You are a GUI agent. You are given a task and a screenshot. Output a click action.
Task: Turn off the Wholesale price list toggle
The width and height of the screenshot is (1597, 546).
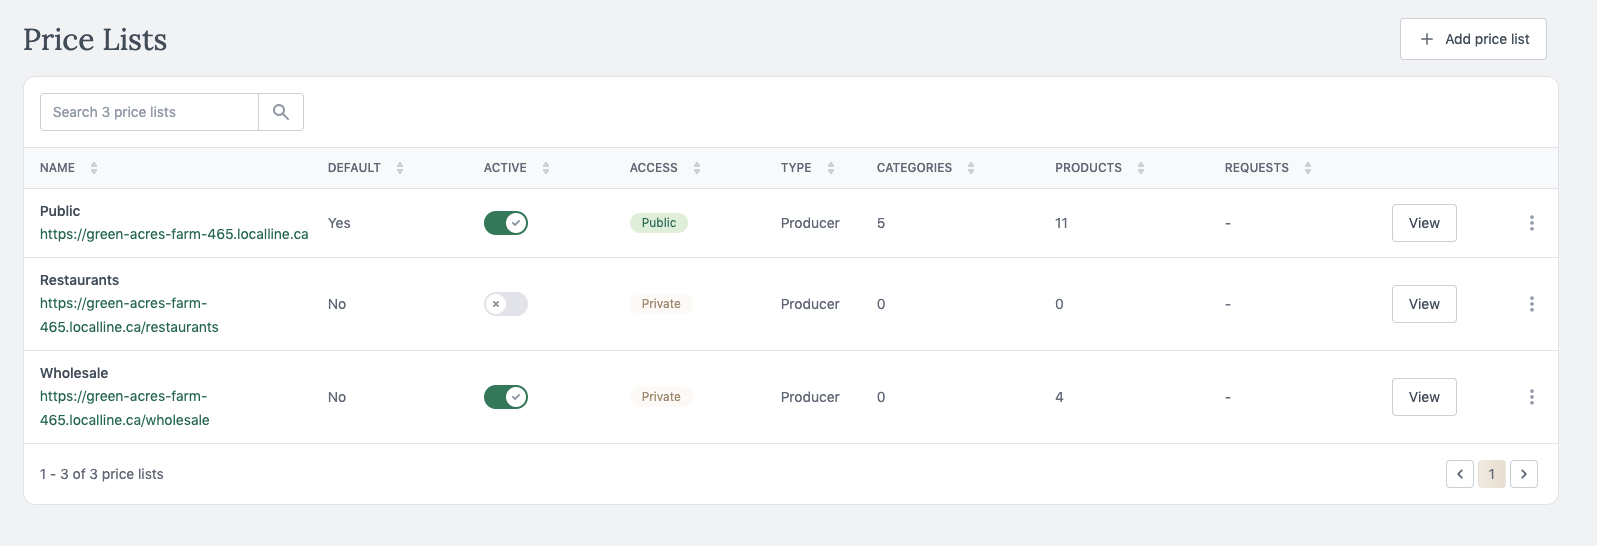[506, 397]
